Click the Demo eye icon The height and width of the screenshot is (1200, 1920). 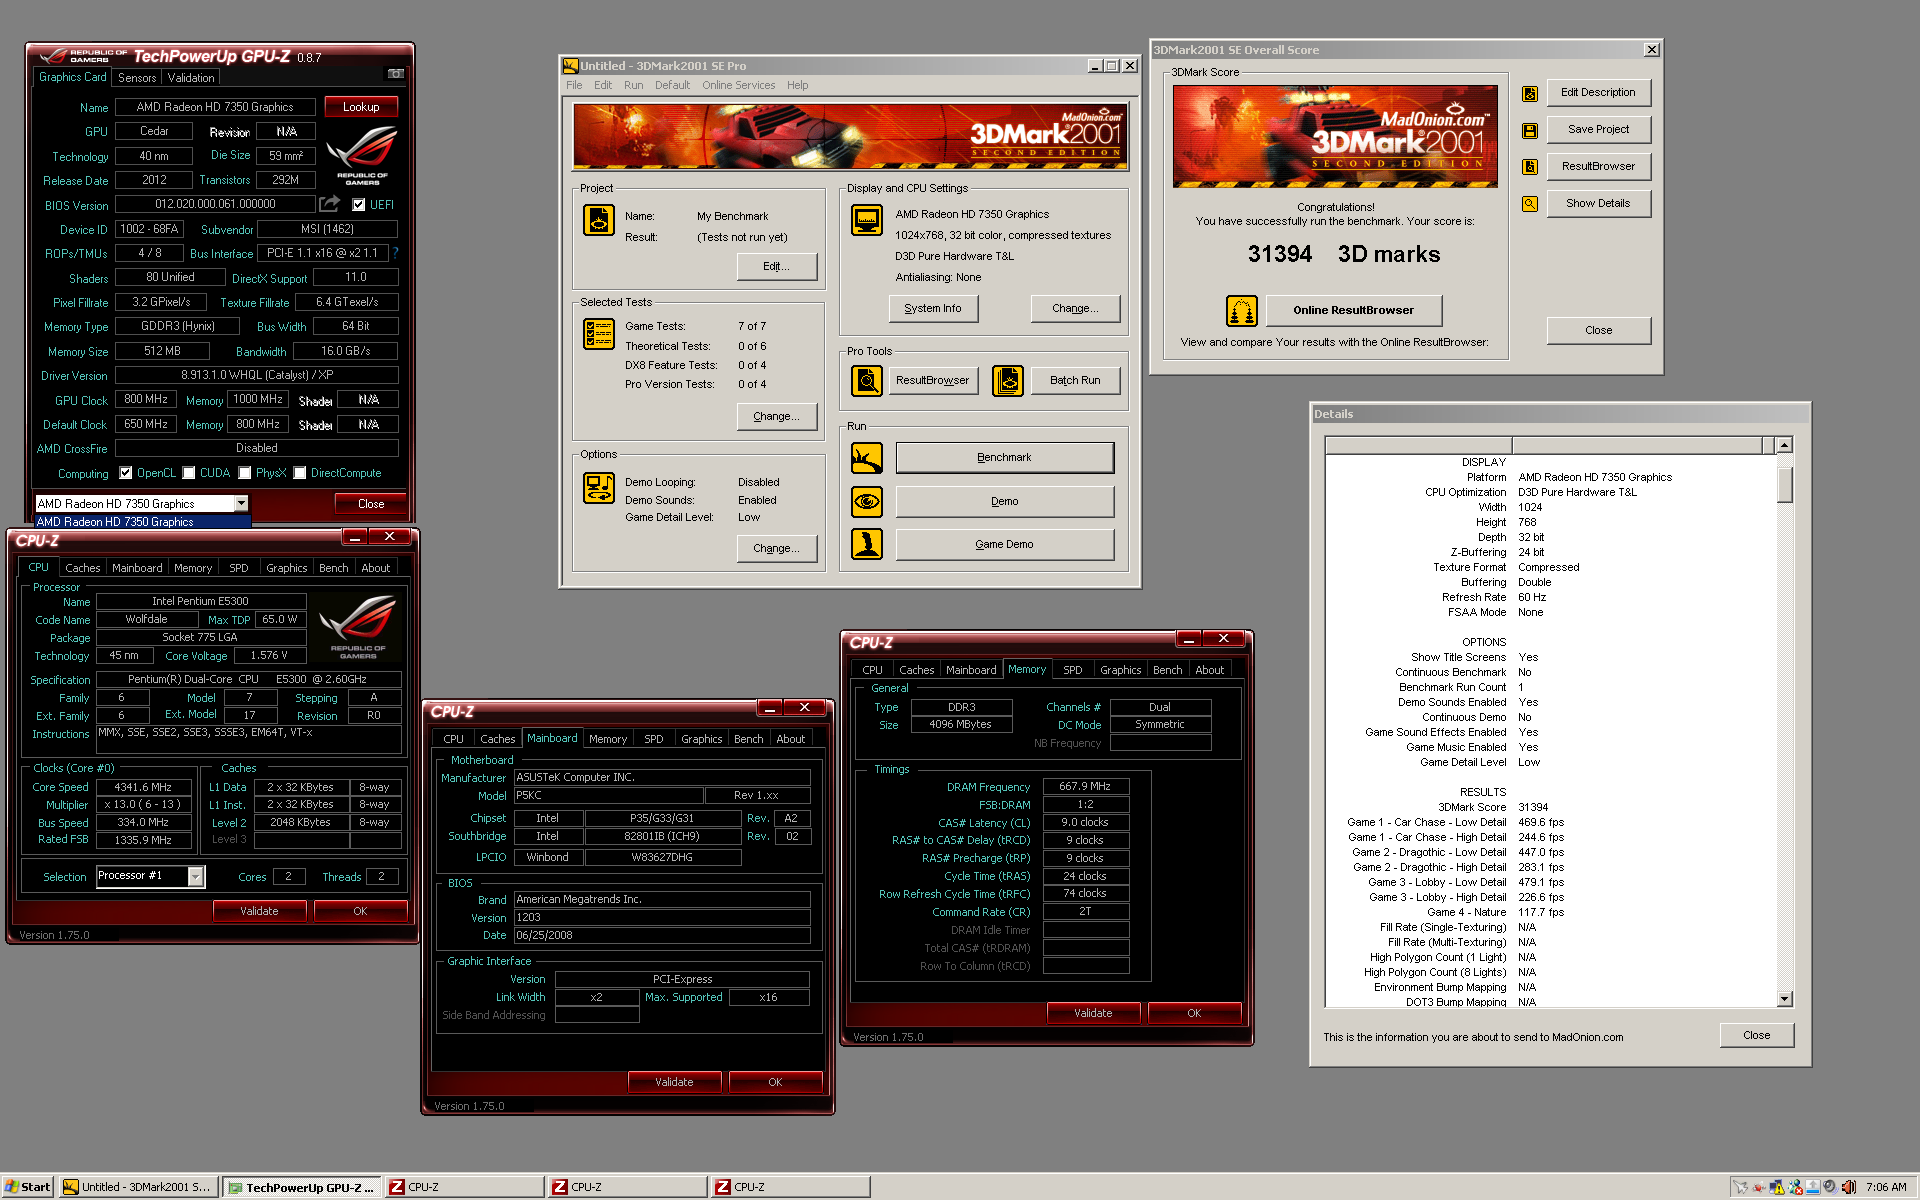[x=866, y=501]
